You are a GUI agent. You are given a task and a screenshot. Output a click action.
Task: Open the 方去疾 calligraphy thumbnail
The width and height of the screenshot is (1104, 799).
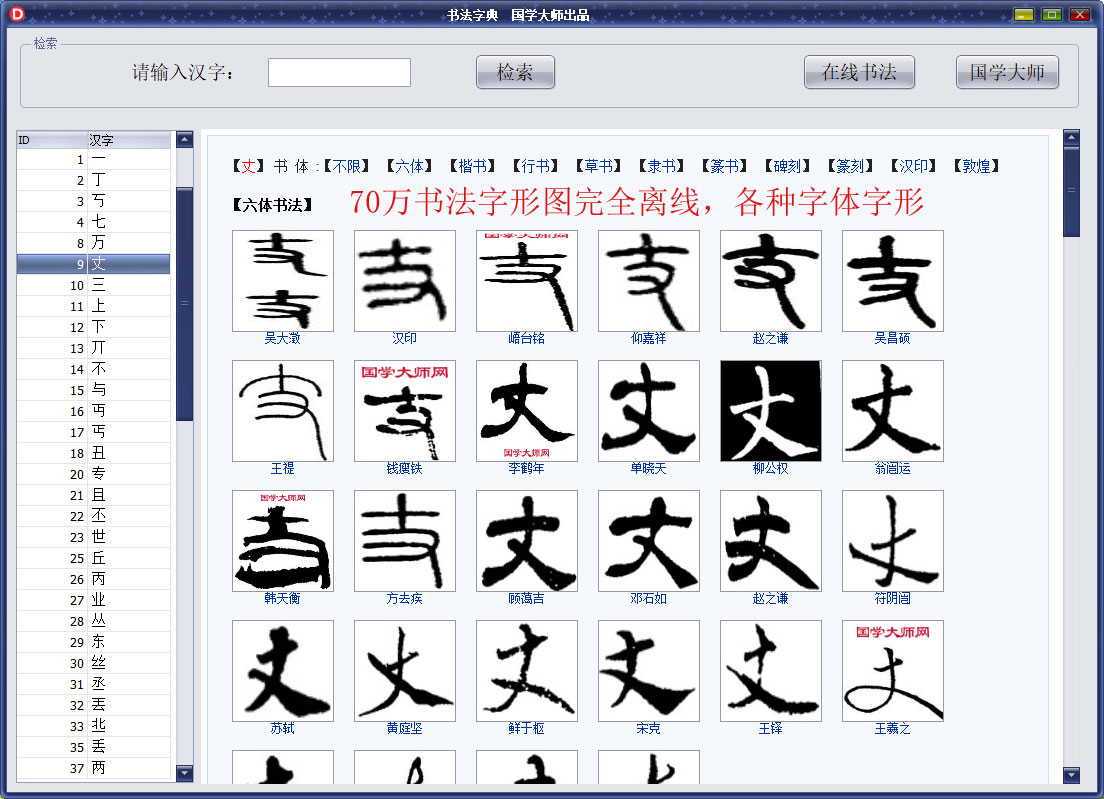pos(405,541)
